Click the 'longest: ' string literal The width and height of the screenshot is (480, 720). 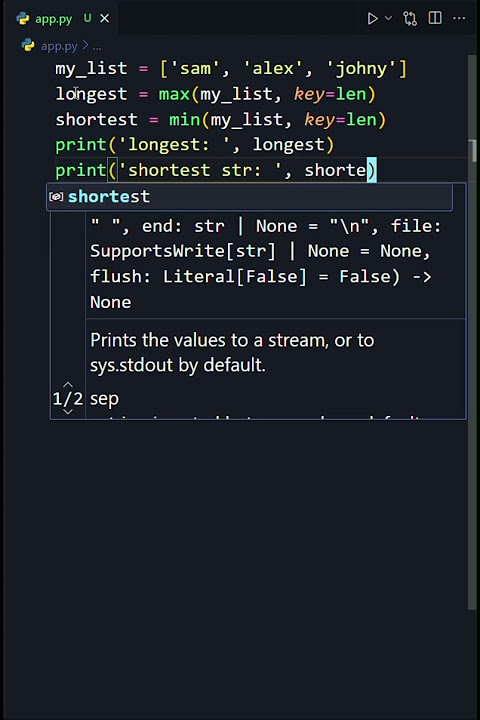coord(174,145)
